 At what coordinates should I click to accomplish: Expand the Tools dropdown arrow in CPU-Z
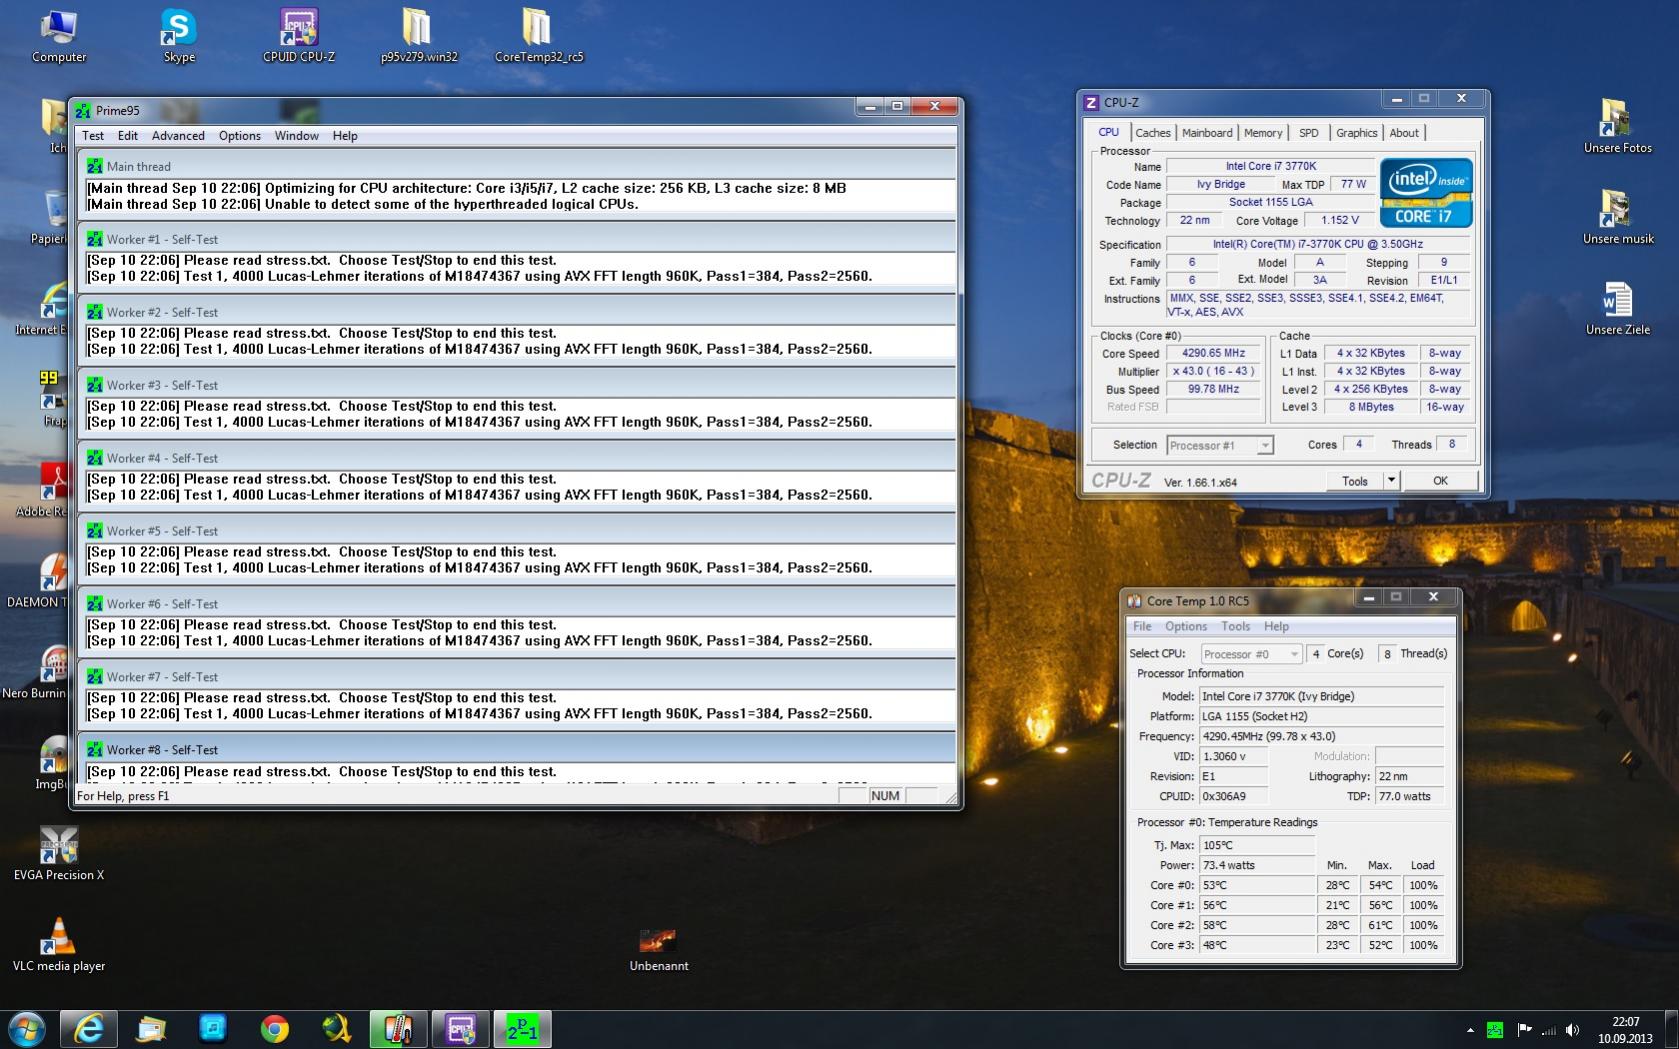pyautogui.click(x=1391, y=481)
